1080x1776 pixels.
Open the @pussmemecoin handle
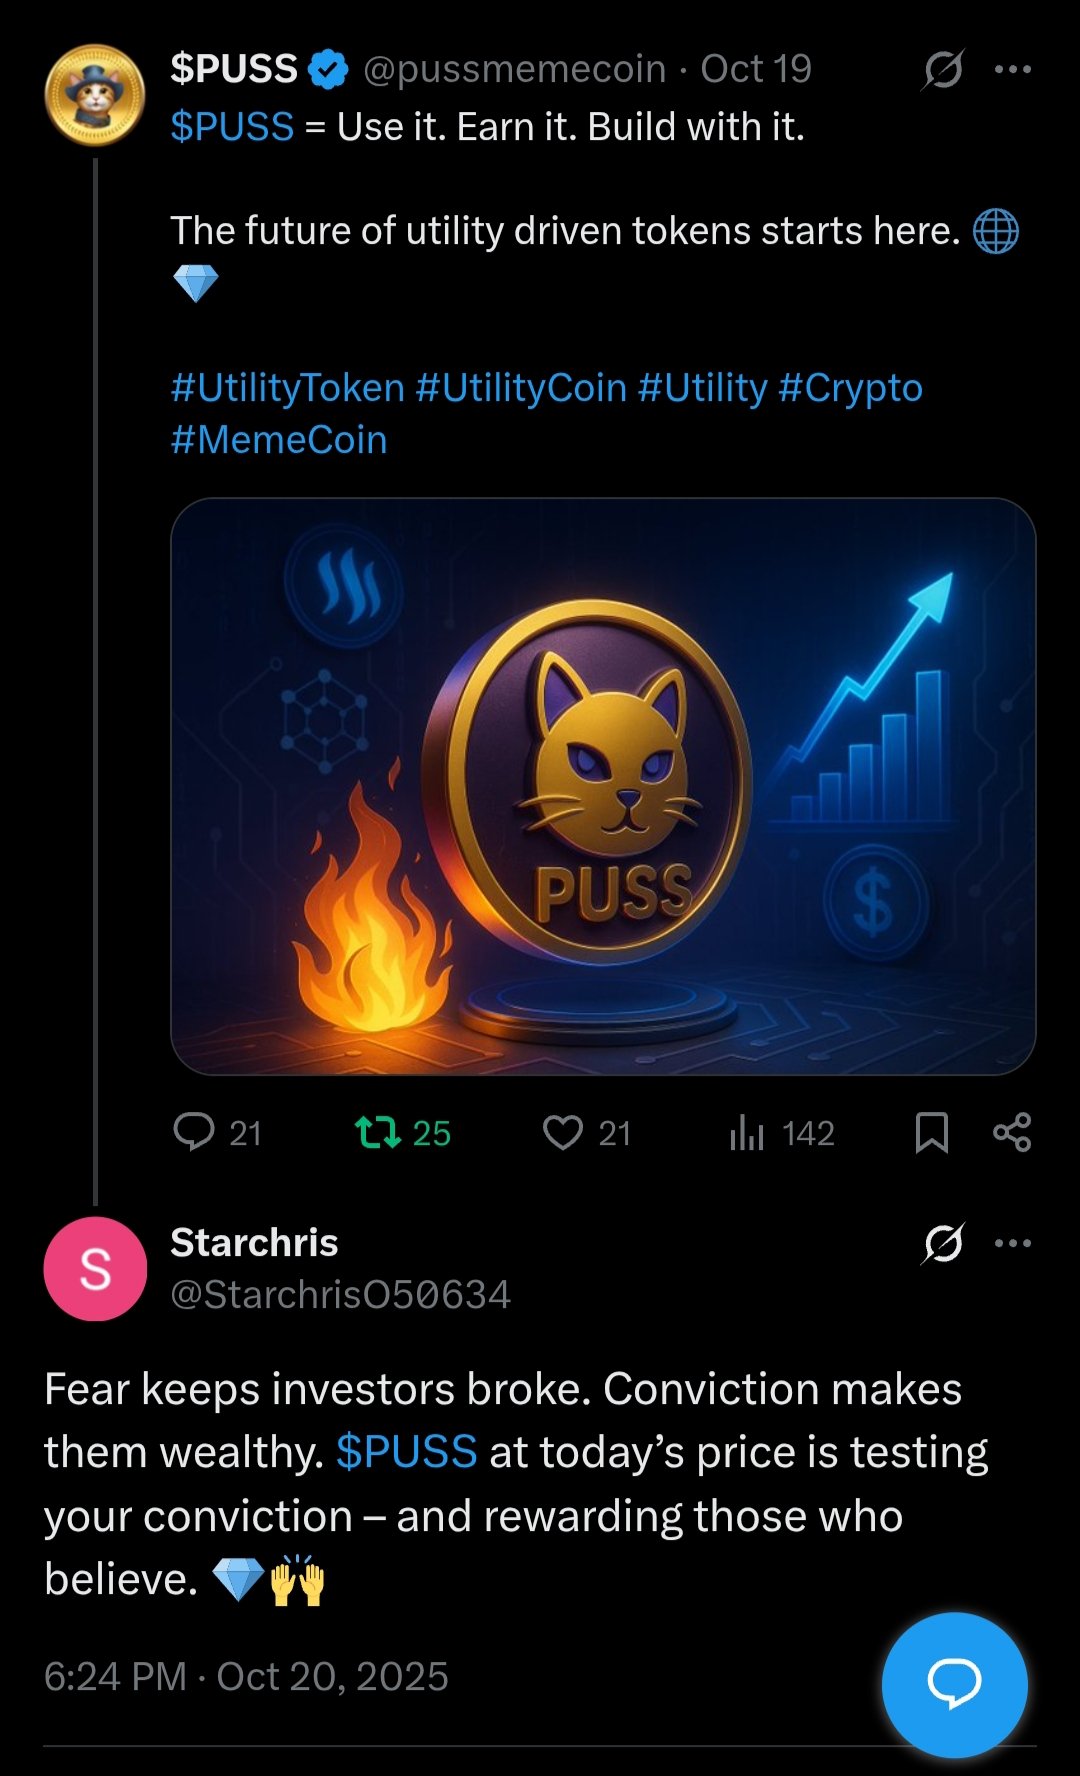pyautogui.click(x=514, y=69)
